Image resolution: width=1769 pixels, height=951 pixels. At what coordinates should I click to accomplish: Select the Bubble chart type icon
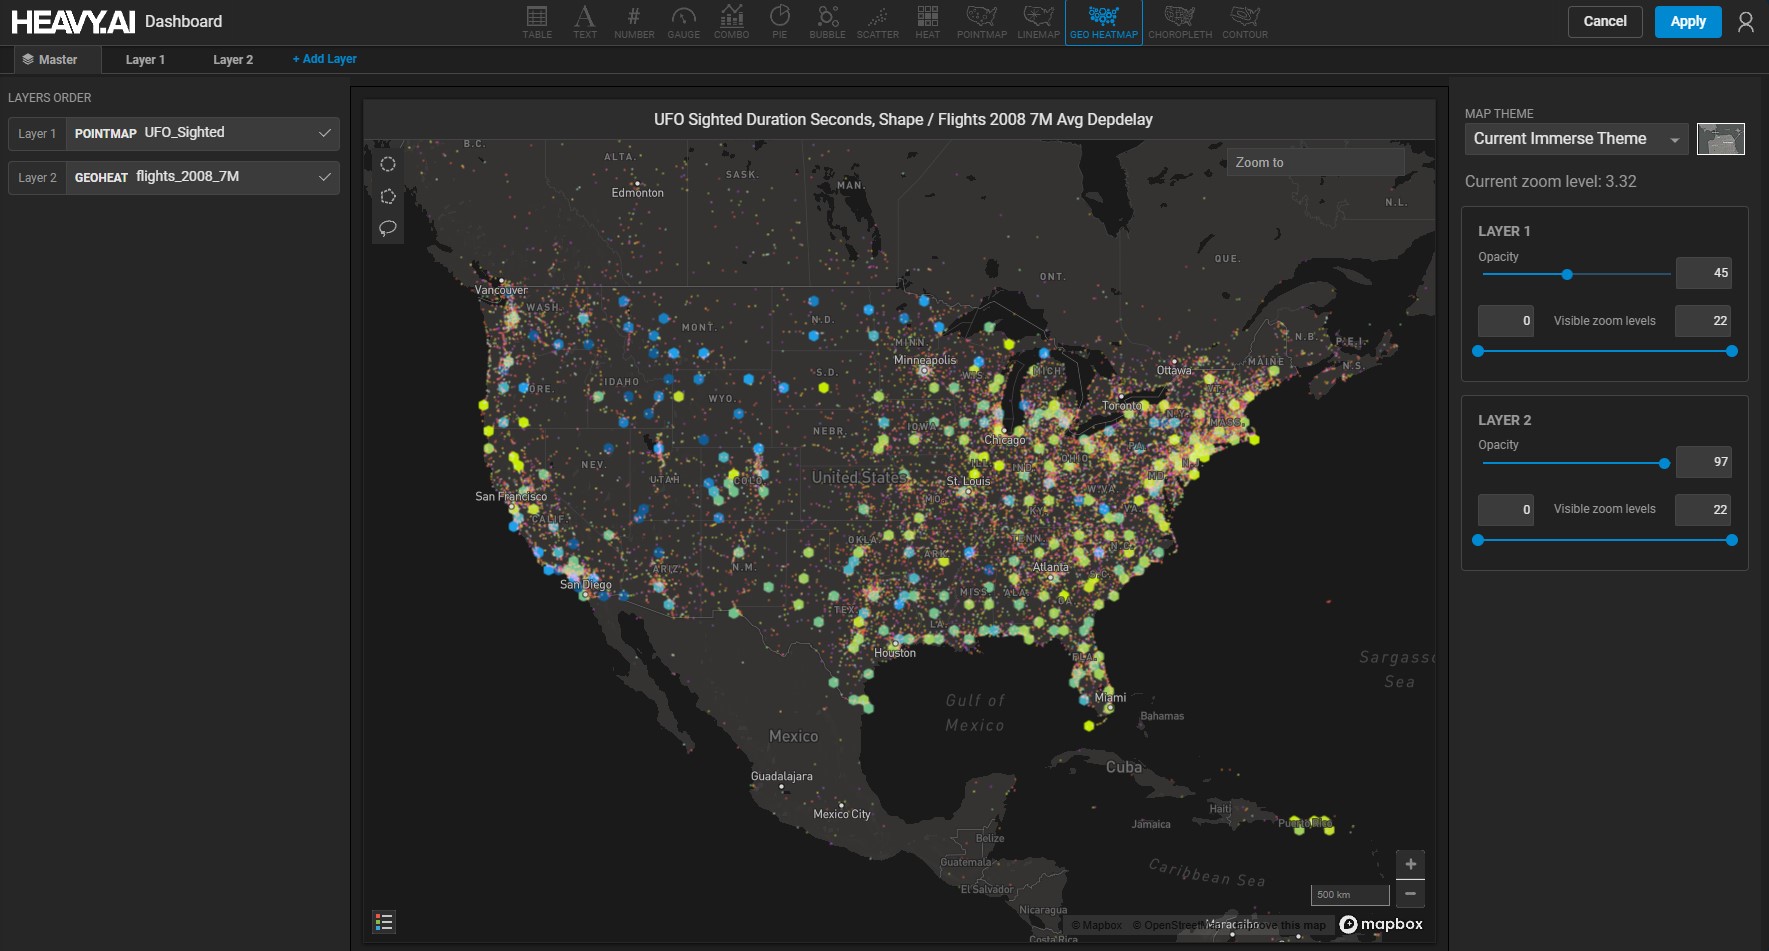pyautogui.click(x=827, y=22)
